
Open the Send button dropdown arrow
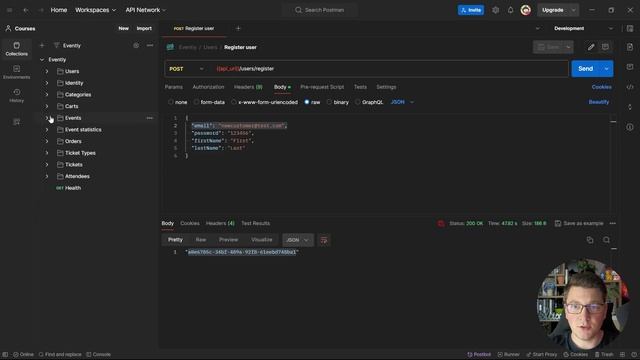(607, 69)
